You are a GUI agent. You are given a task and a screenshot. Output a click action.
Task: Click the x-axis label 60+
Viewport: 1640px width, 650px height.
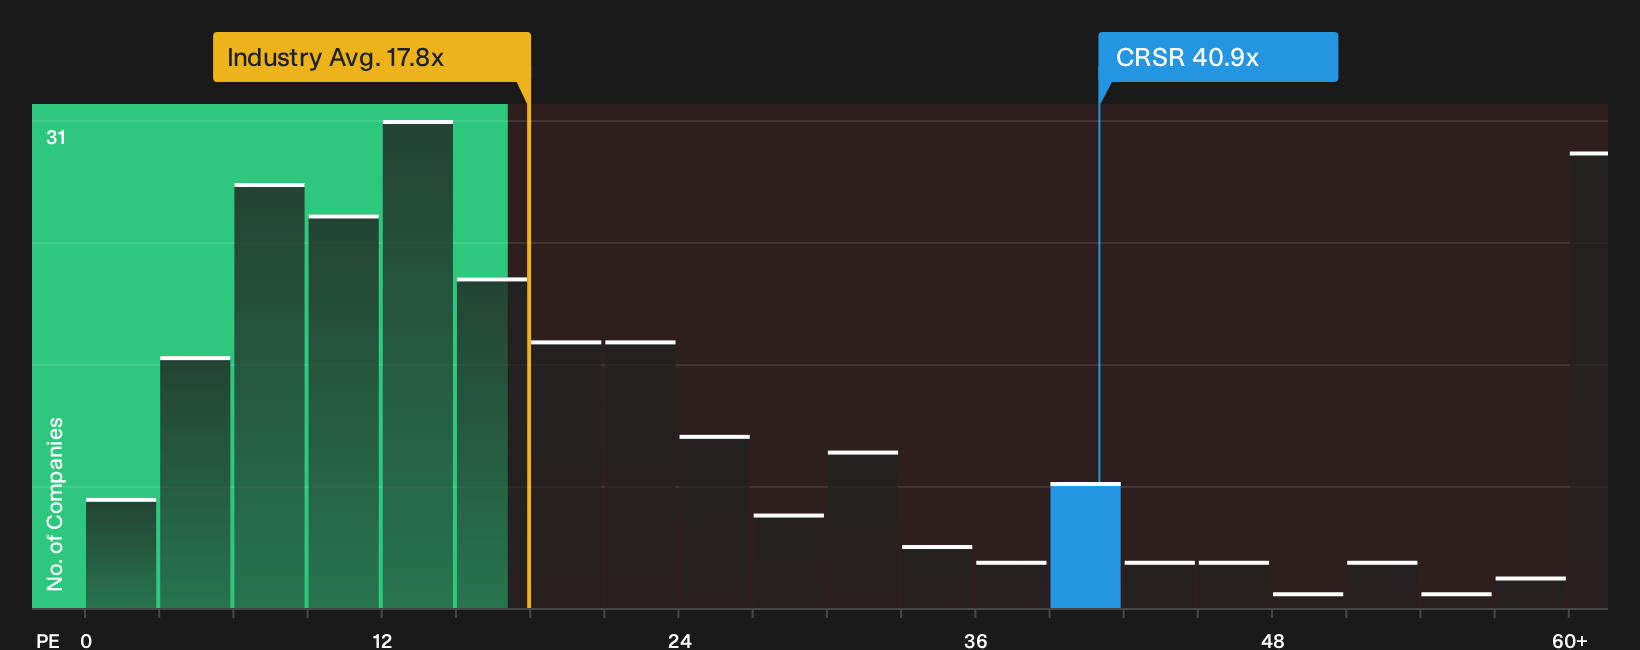pyautogui.click(x=1570, y=640)
